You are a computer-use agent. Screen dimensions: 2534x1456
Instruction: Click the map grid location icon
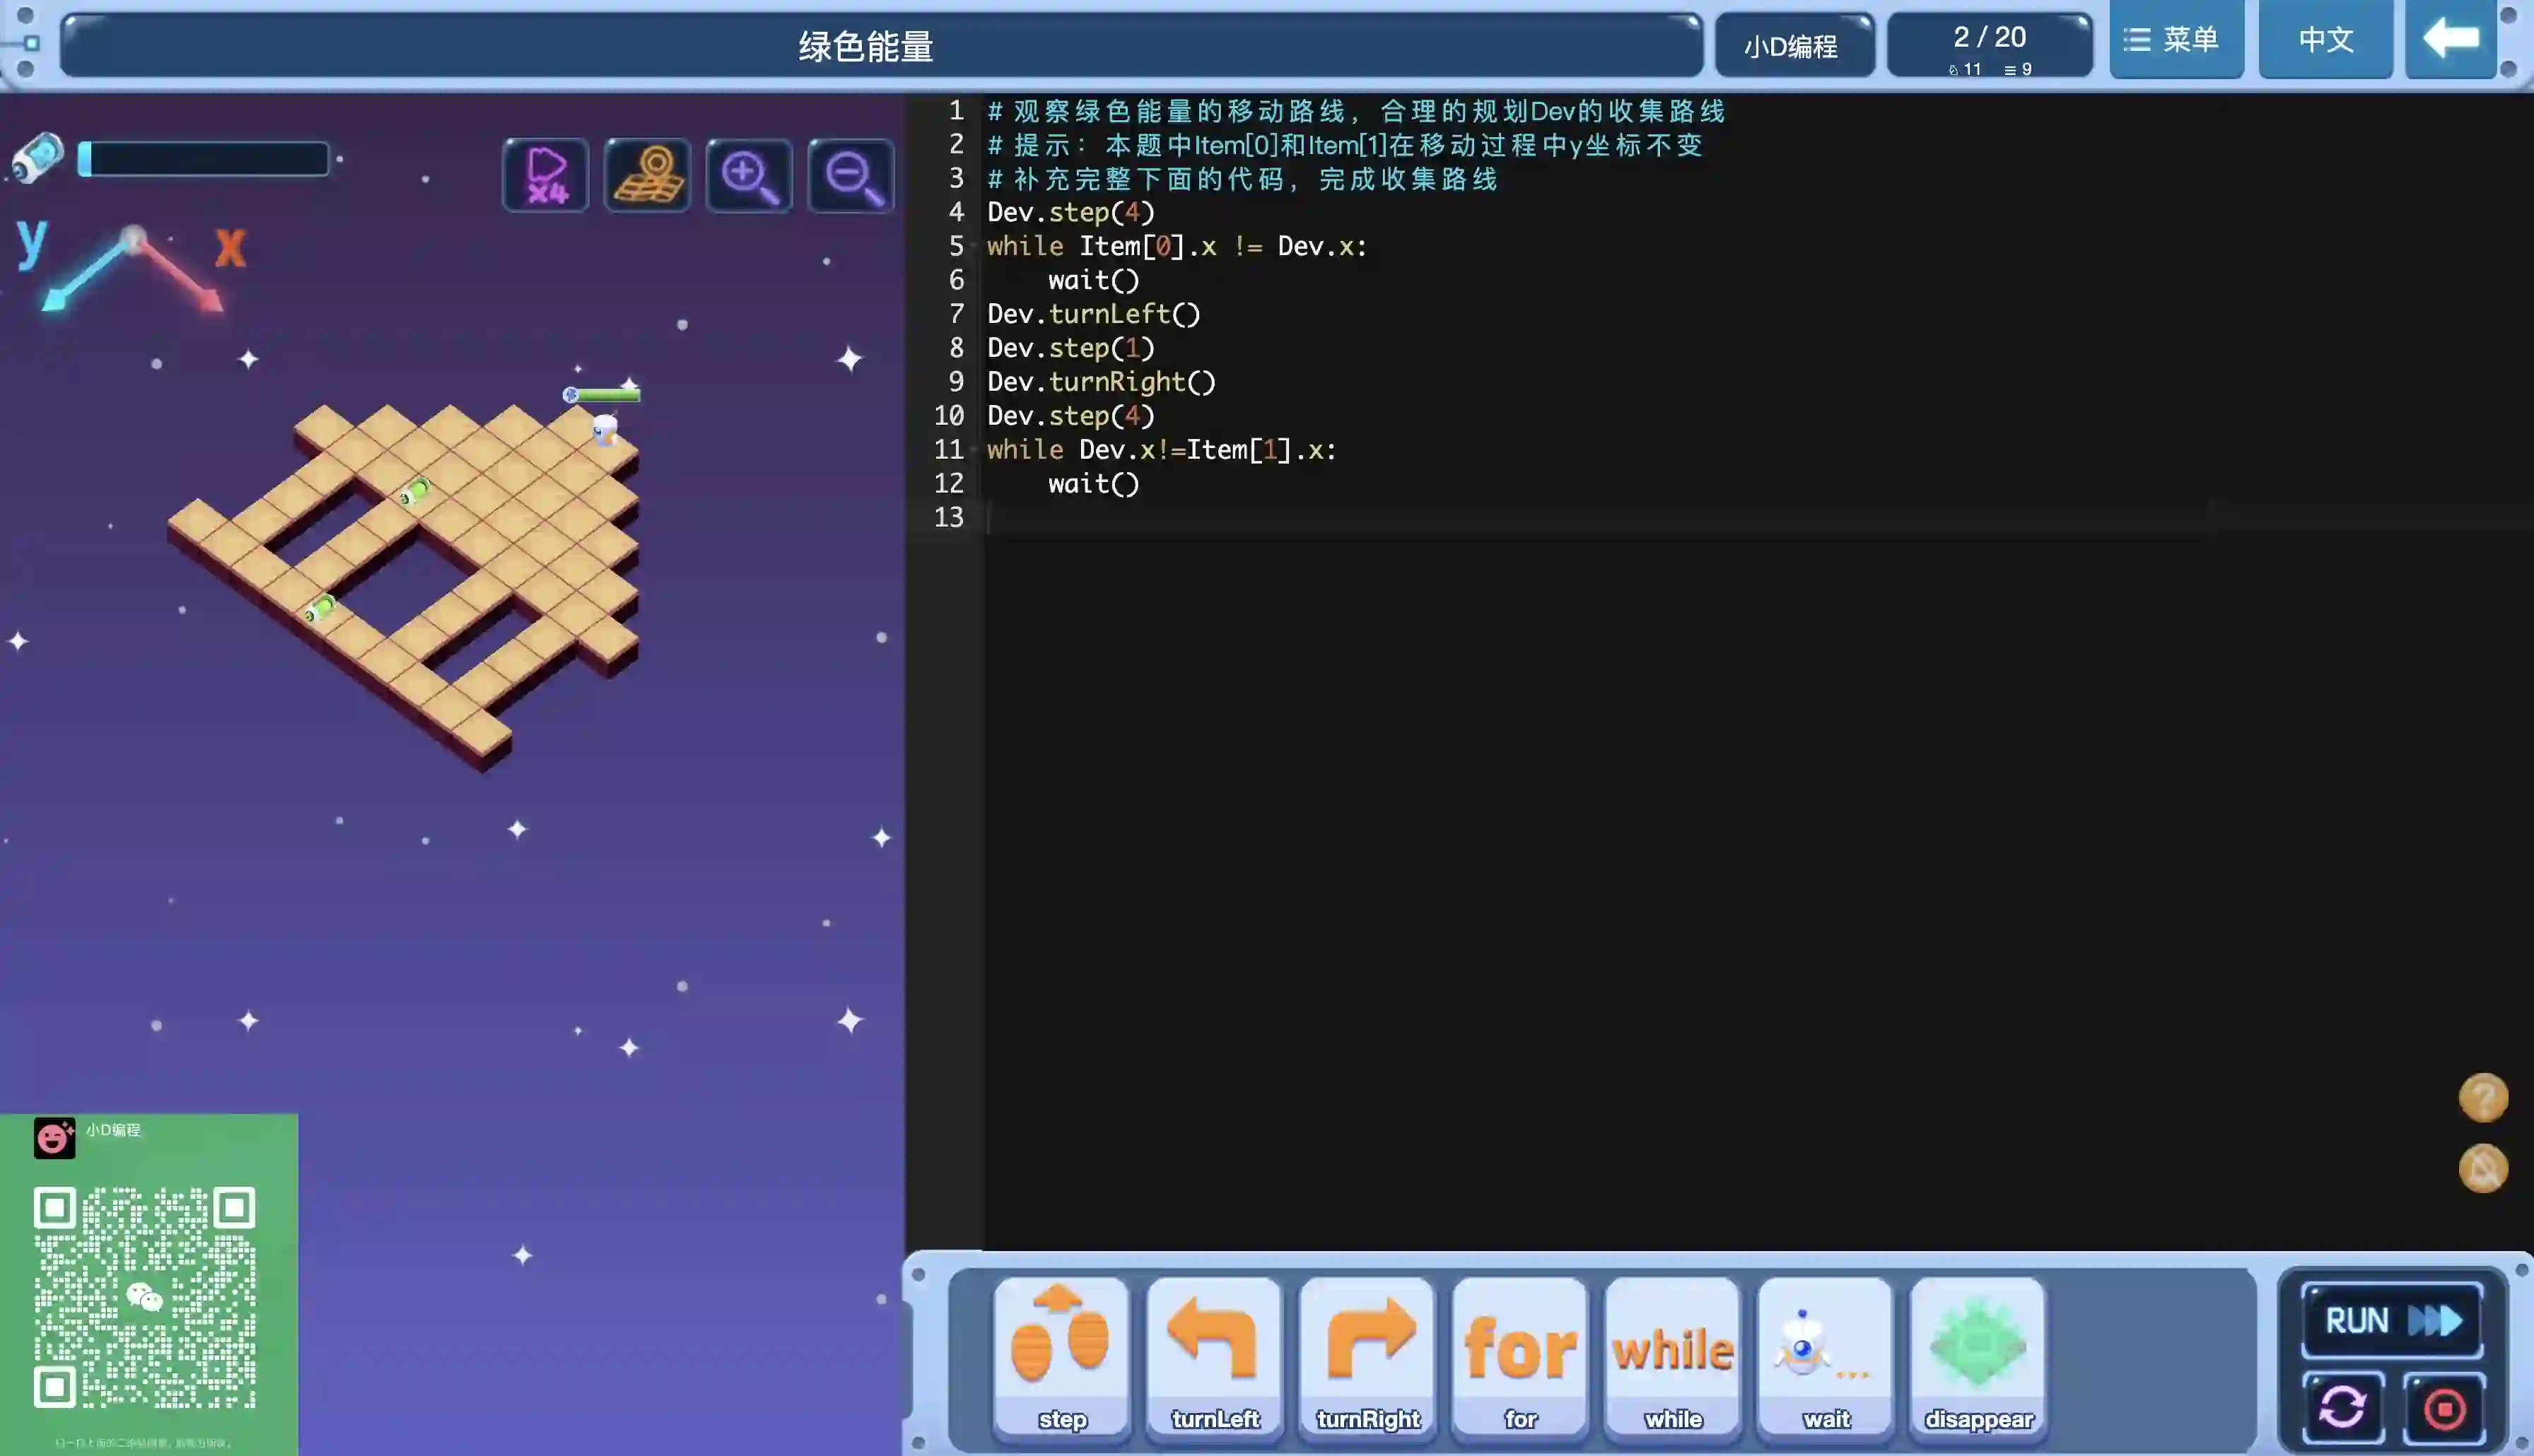(648, 175)
